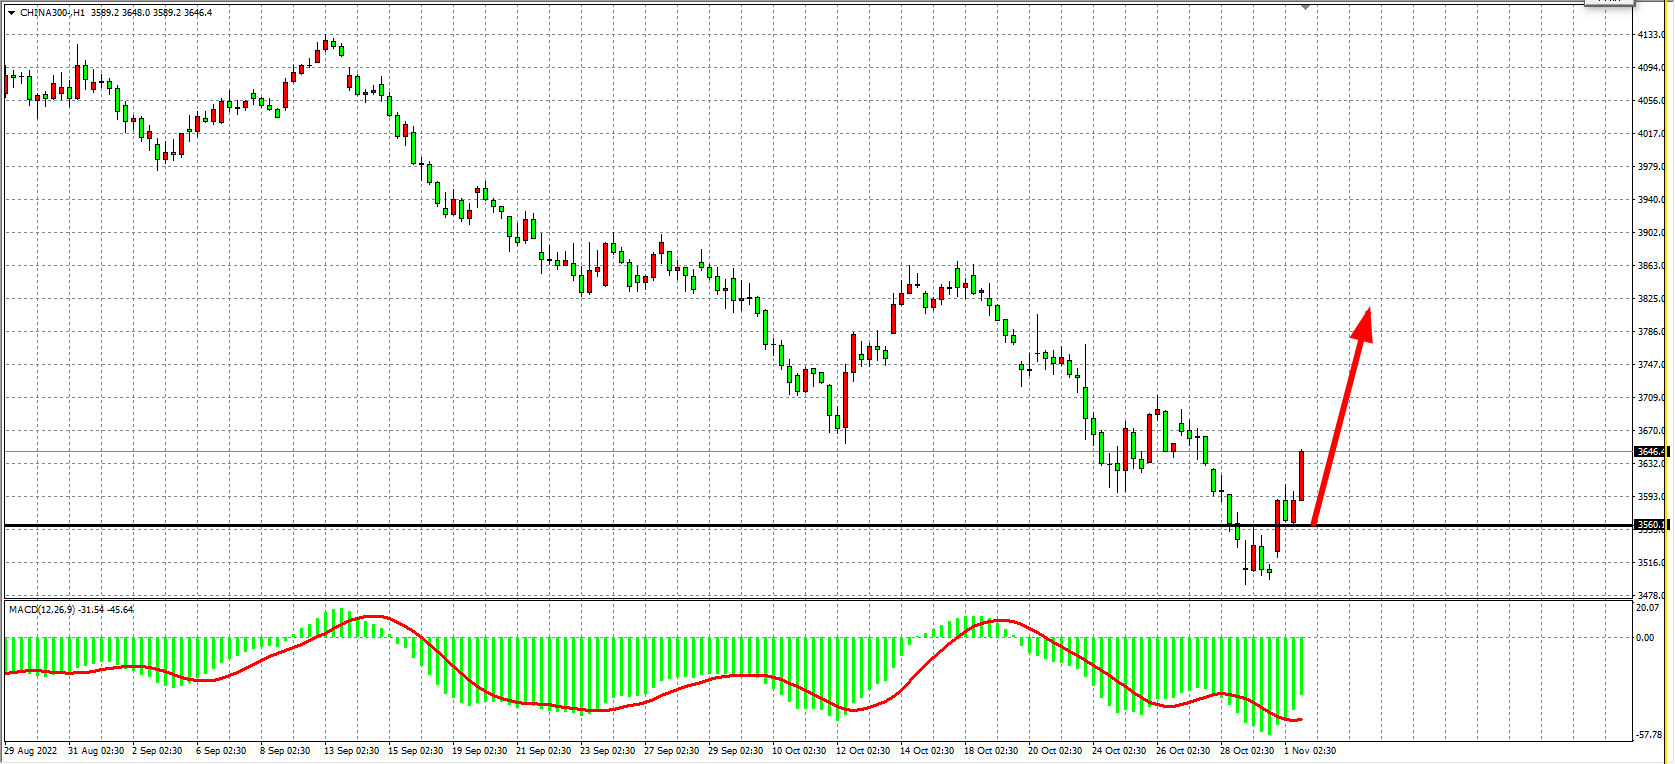This screenshot has height=764, width=1675.
Task: Click the 13 Sep 02:30 time axis label
Action: 351,751
